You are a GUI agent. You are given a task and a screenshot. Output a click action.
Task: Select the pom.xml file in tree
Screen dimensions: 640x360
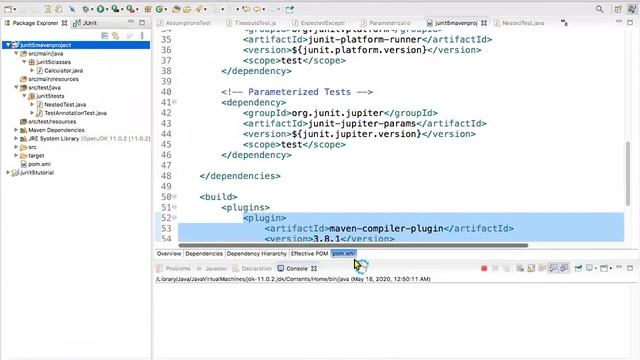(40, 164)
